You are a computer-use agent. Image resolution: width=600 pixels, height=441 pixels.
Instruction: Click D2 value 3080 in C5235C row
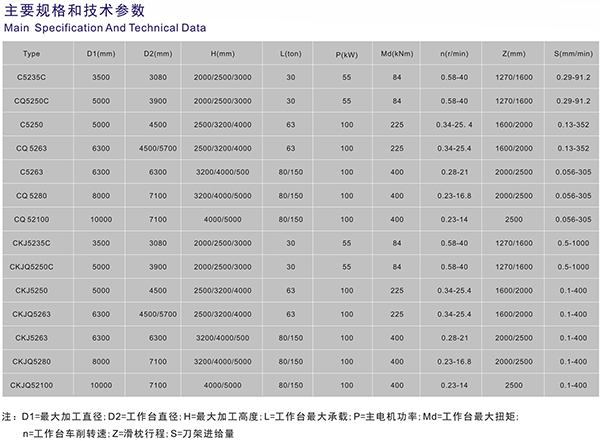click(158, 77)
